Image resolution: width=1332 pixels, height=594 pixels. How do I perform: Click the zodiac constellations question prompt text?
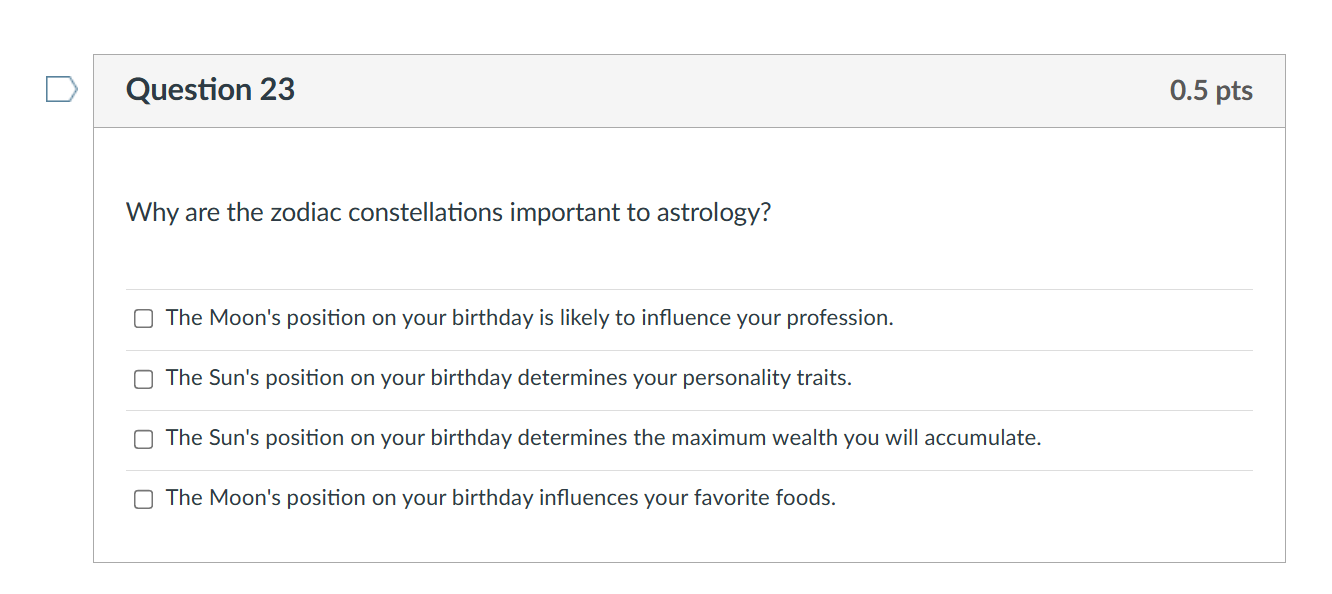(x=448, y=213)
